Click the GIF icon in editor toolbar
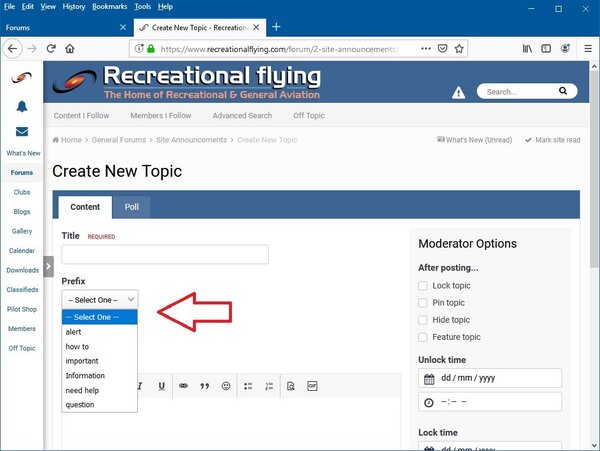The width and height of the screenshot is (600, 451). 312,385
